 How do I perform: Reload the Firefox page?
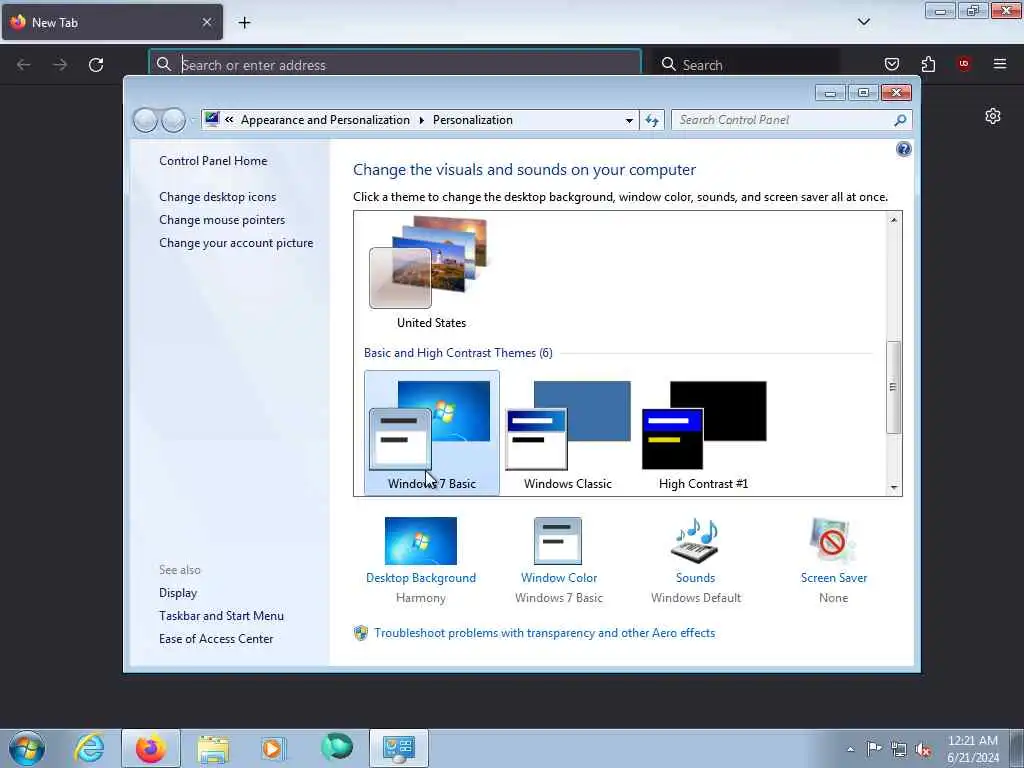click(x=96, y=65)
